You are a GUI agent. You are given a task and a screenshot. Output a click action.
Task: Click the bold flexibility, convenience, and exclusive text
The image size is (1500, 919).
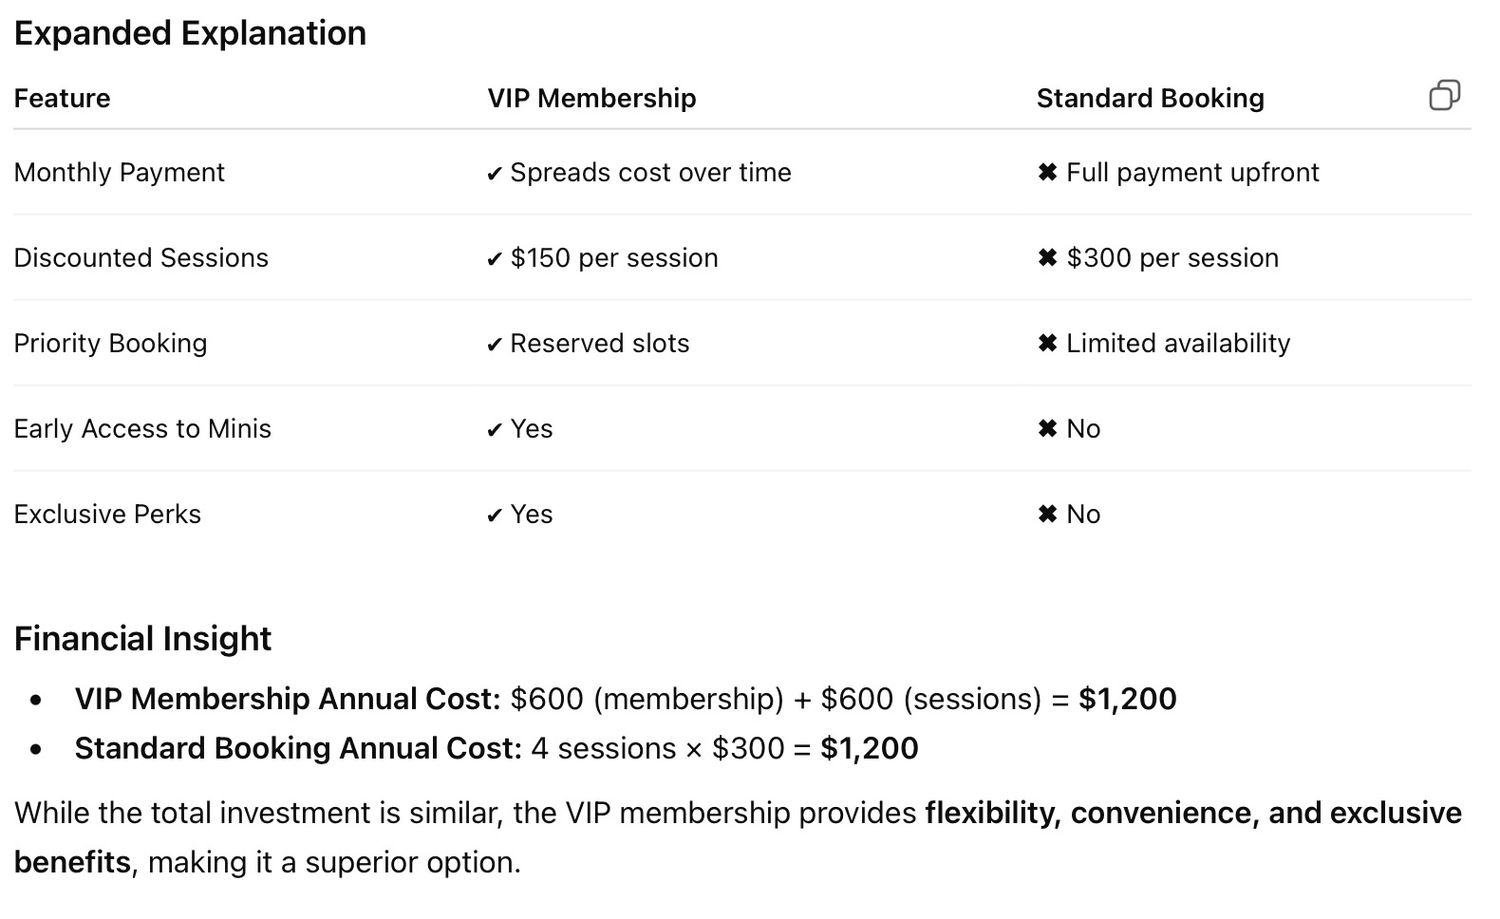pyautogui.click(x=1193, y=813)
